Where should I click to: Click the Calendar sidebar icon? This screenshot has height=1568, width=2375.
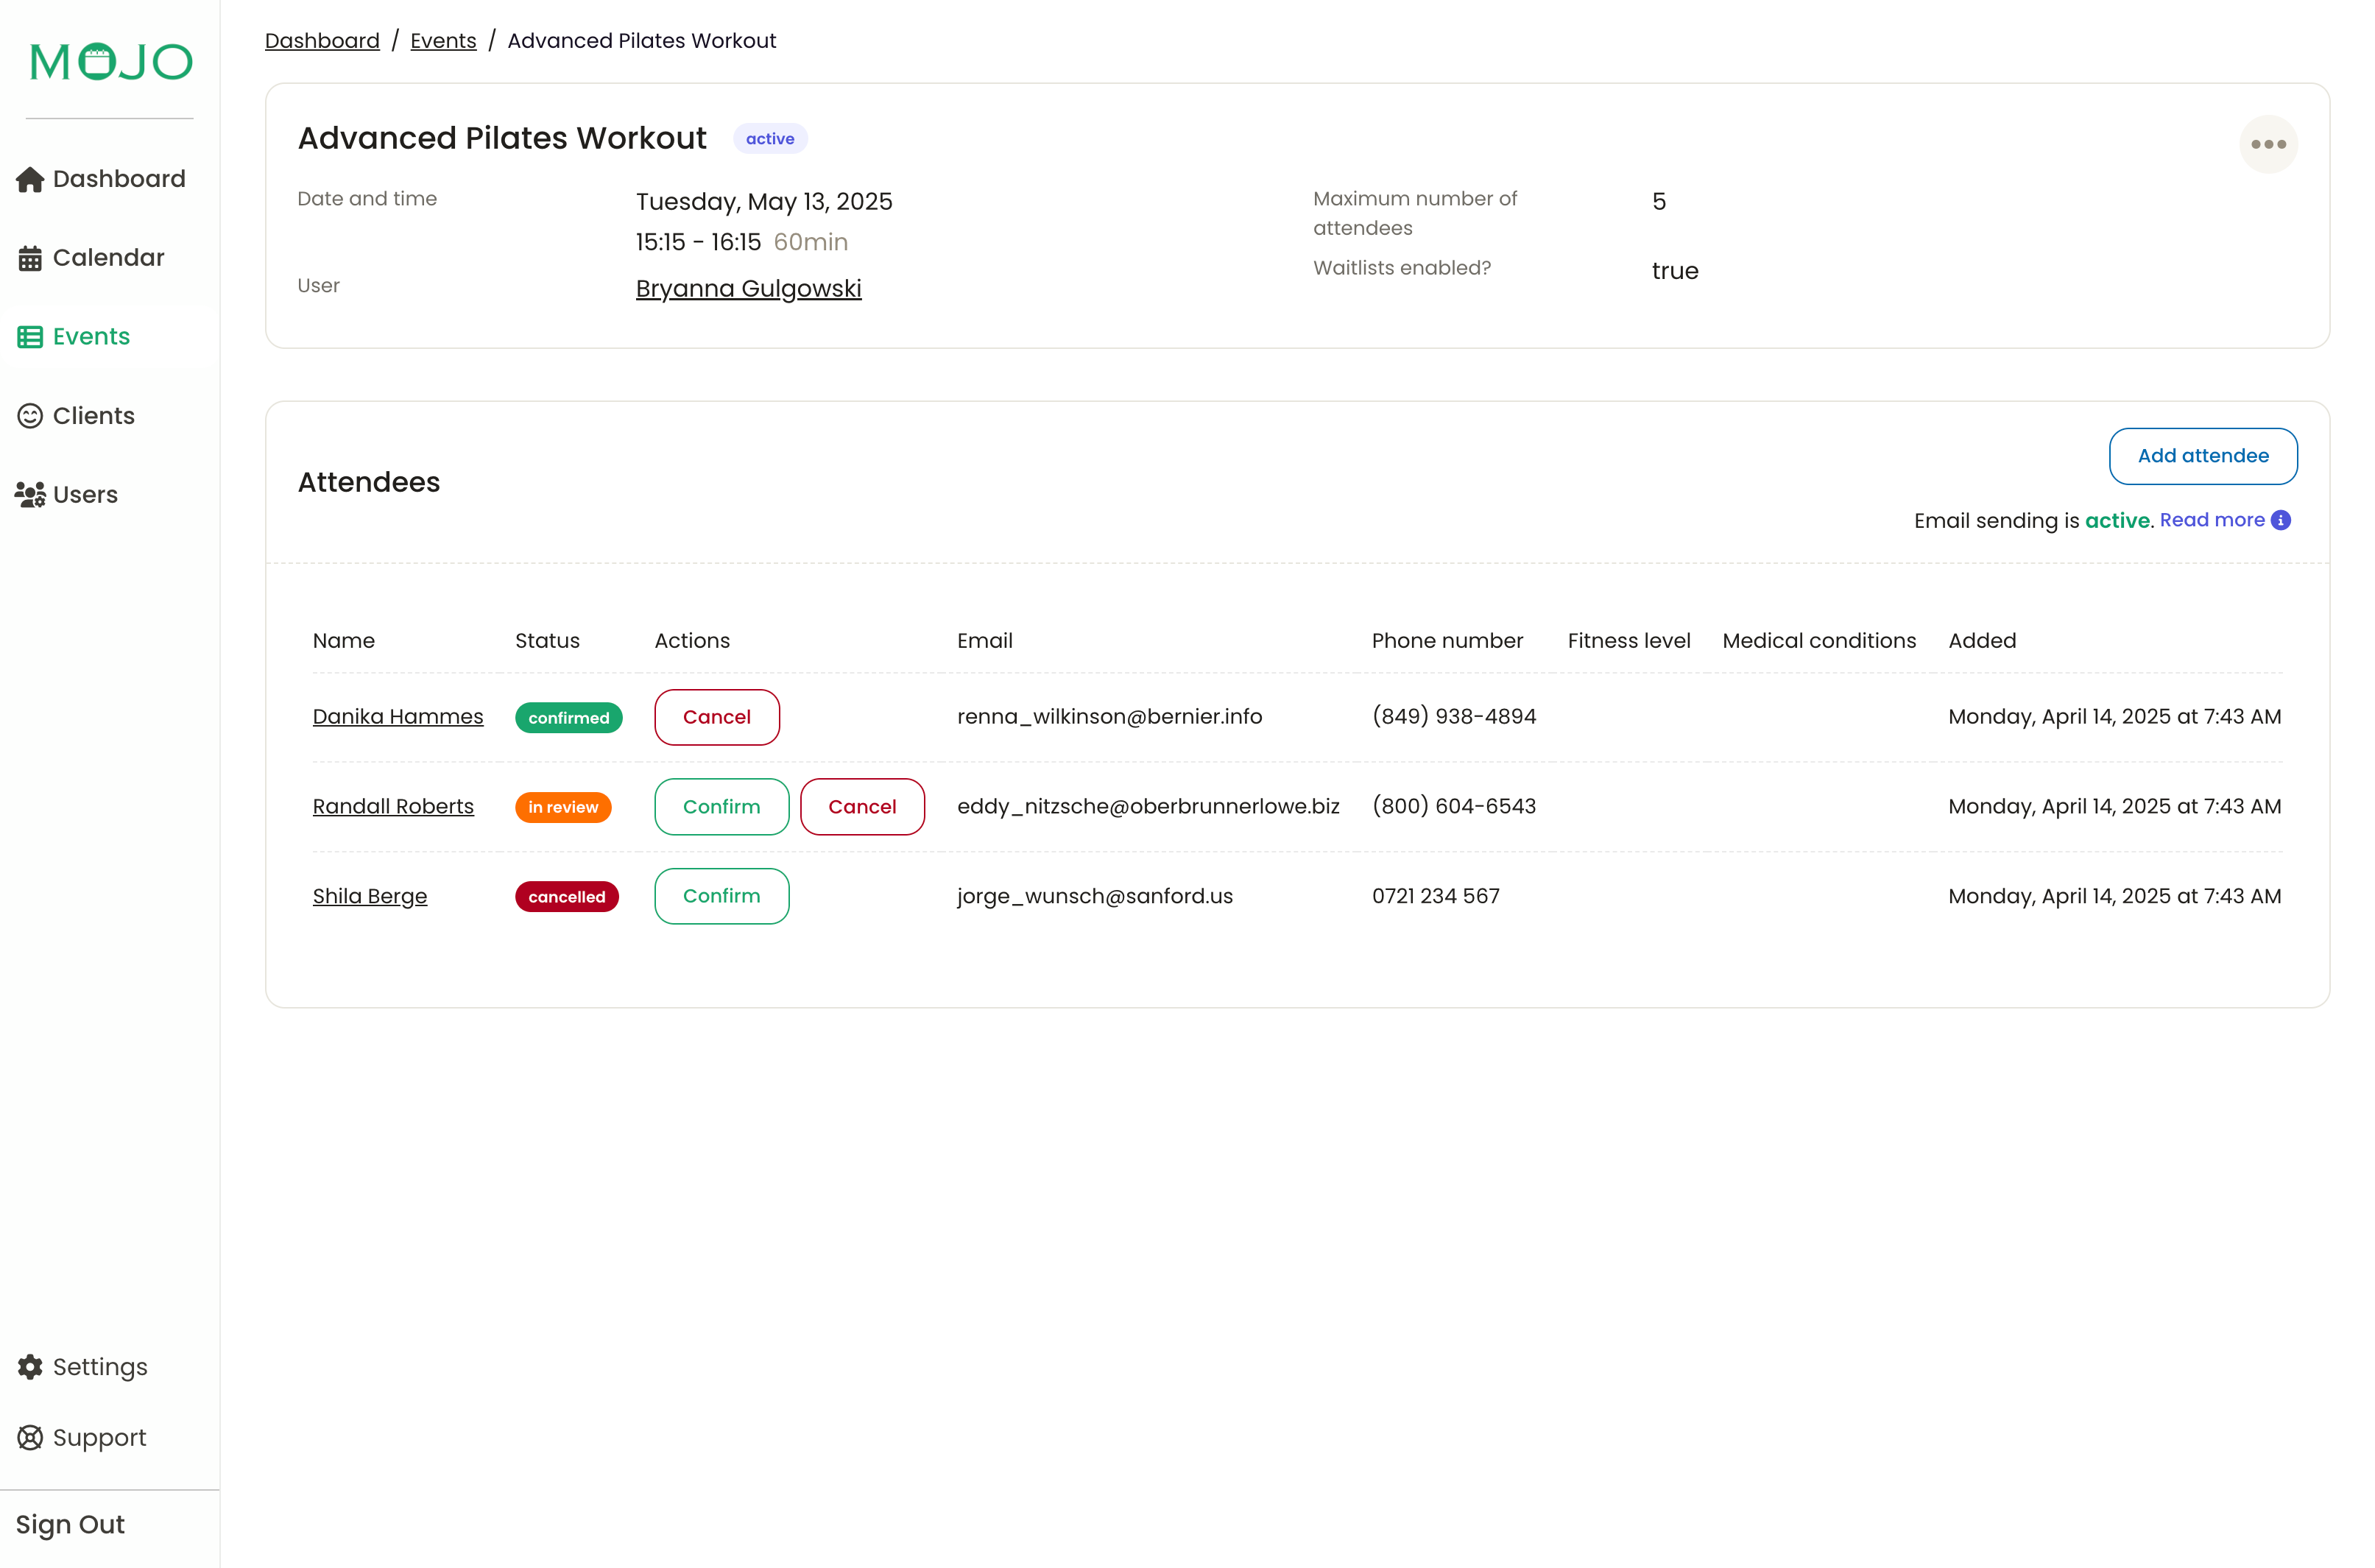(30, 258)
